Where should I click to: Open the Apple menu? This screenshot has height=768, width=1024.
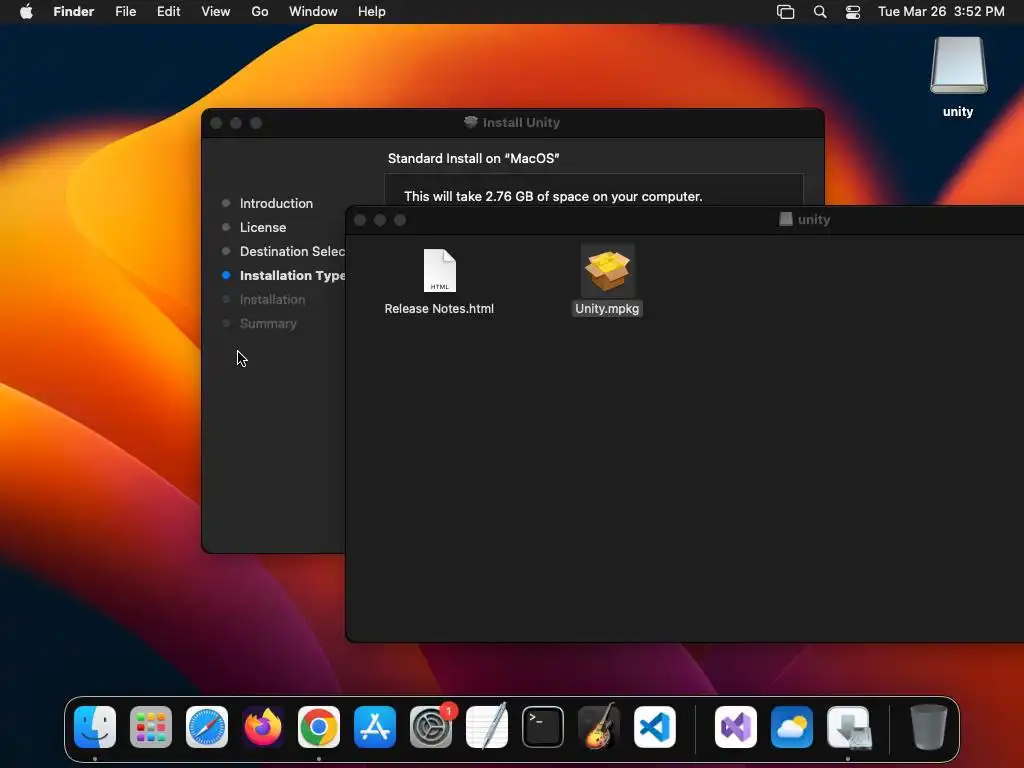26,12
